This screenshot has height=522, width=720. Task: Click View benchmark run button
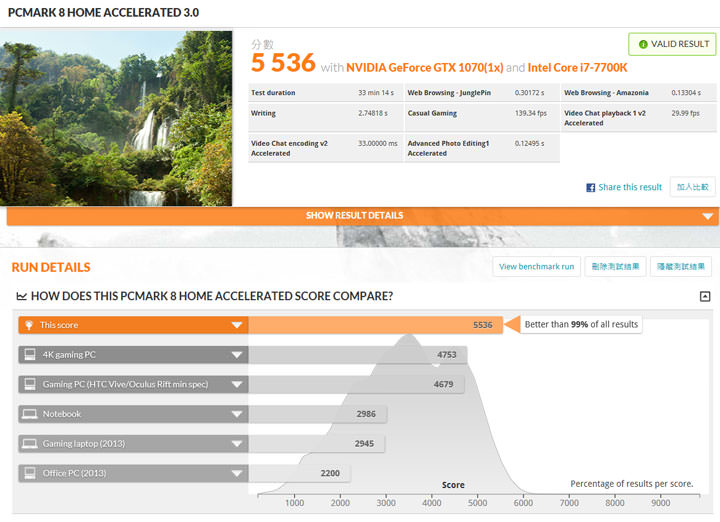(x=537, y=267)
